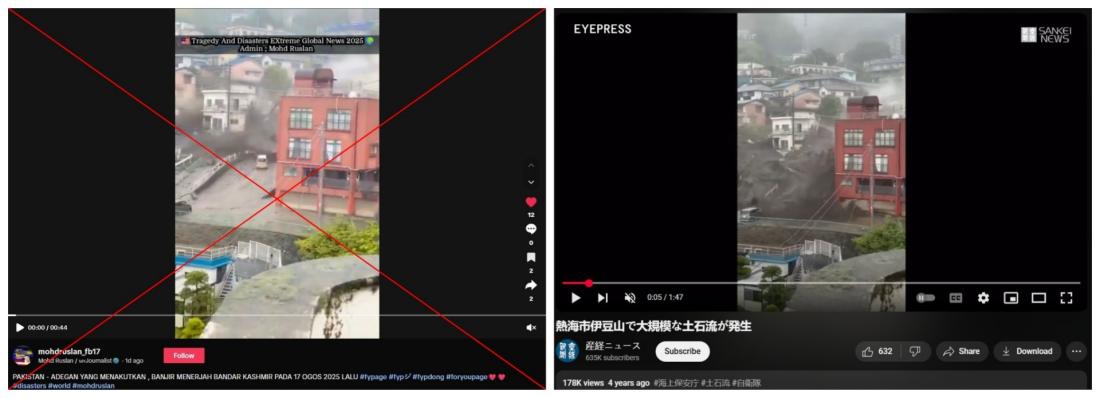Screen dimensions: 1100x398
Task: Unmute the TikTok video speaker icon
Action: [531, 327]
